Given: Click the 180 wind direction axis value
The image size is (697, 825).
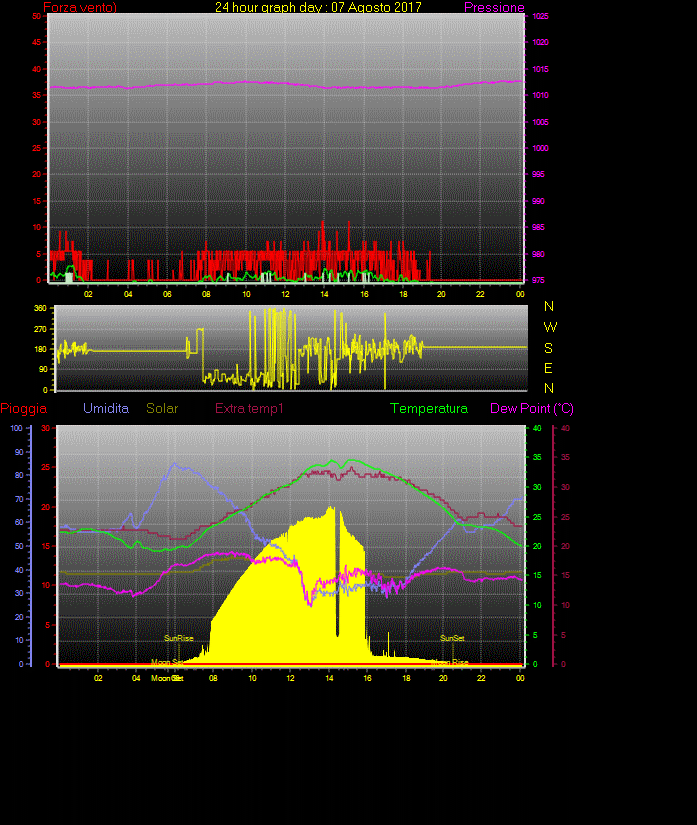Looking at the screenshot, I should coord(41,349).
